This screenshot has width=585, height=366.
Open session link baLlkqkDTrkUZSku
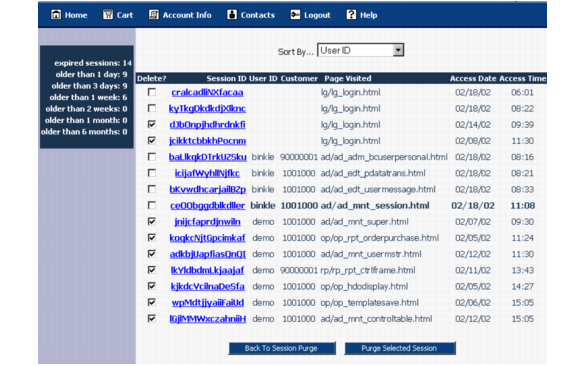pos(207,157)
